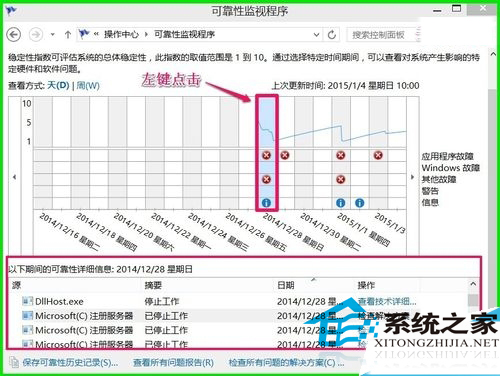Click the information icon in the highlighted column
500x376 pixels.
(266, 203)
